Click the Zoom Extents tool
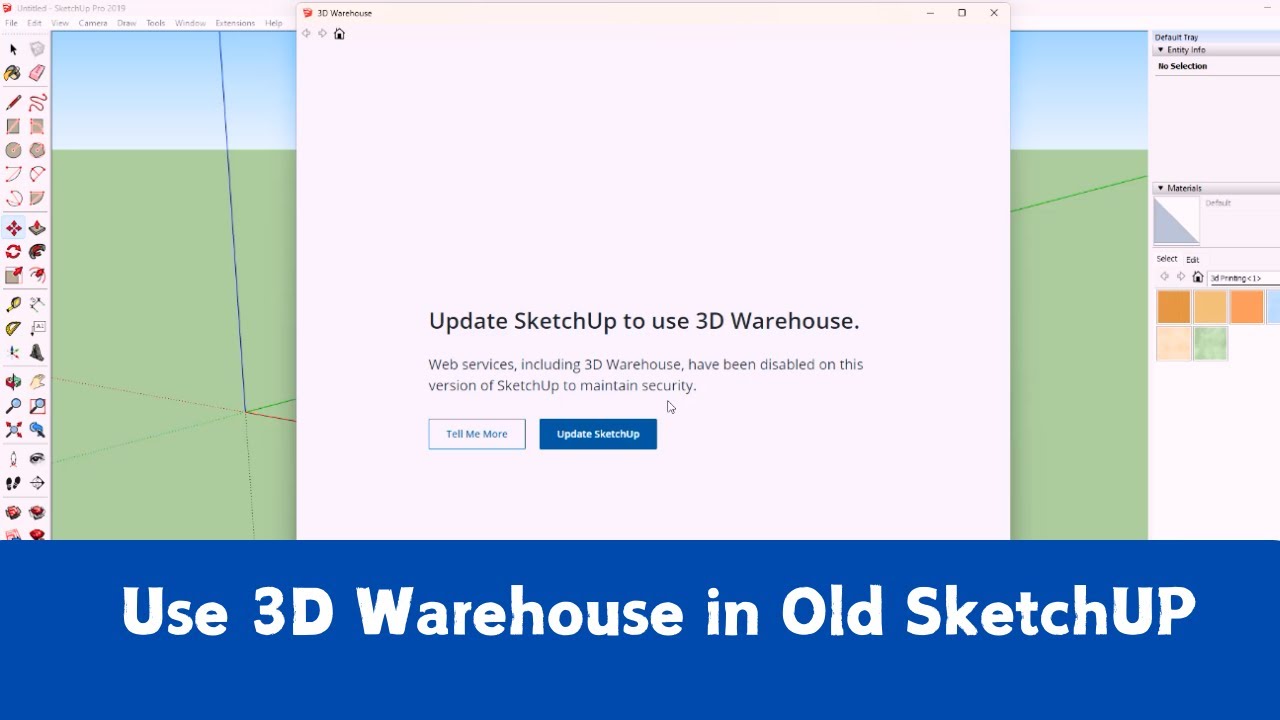The image size is (1280, 720). point(13,430)
